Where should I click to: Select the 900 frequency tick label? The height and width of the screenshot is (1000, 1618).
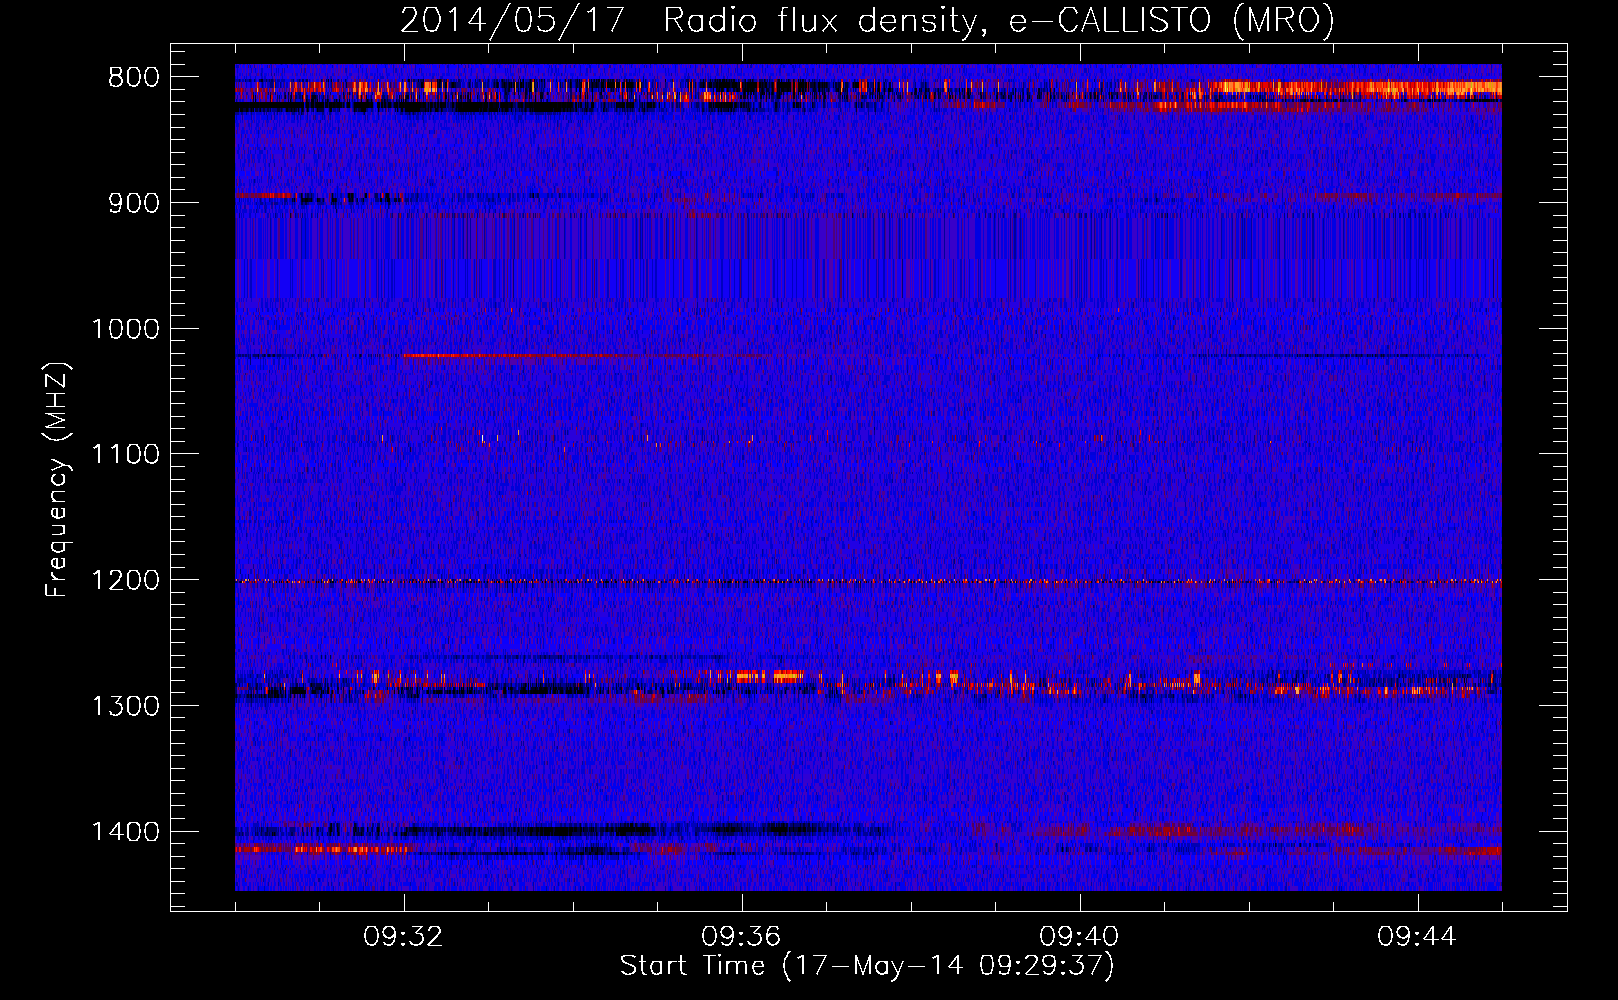point(134,203)
